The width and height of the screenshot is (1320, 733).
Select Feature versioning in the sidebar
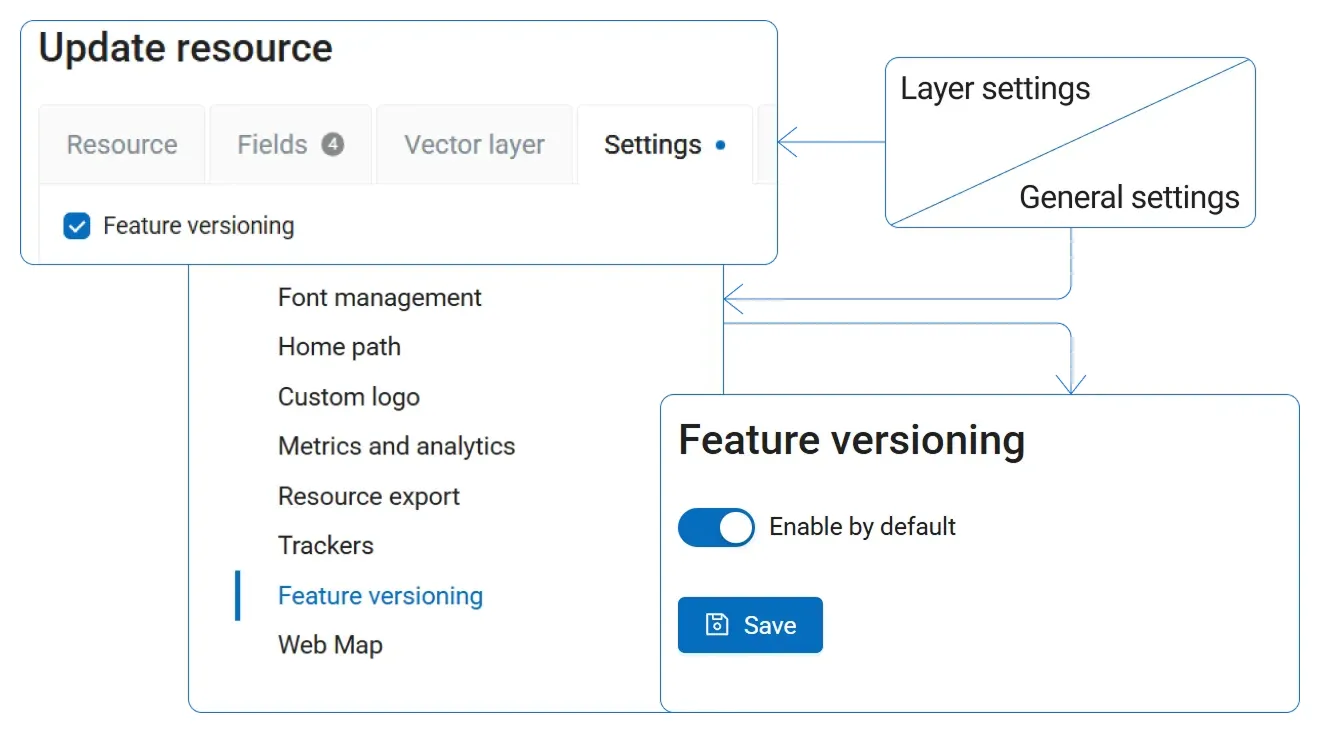click(x=380, y=596)
